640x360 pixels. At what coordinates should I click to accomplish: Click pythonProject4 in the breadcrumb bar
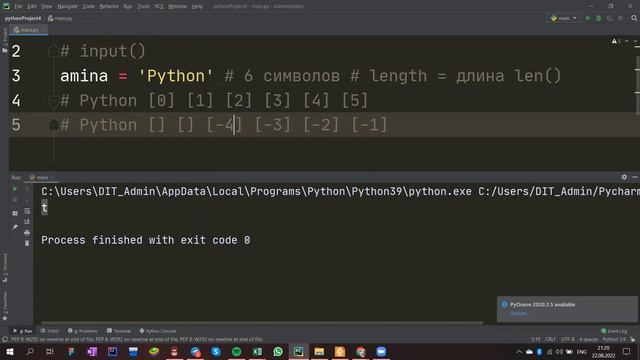pyautogui.click(x=23, y=18)
